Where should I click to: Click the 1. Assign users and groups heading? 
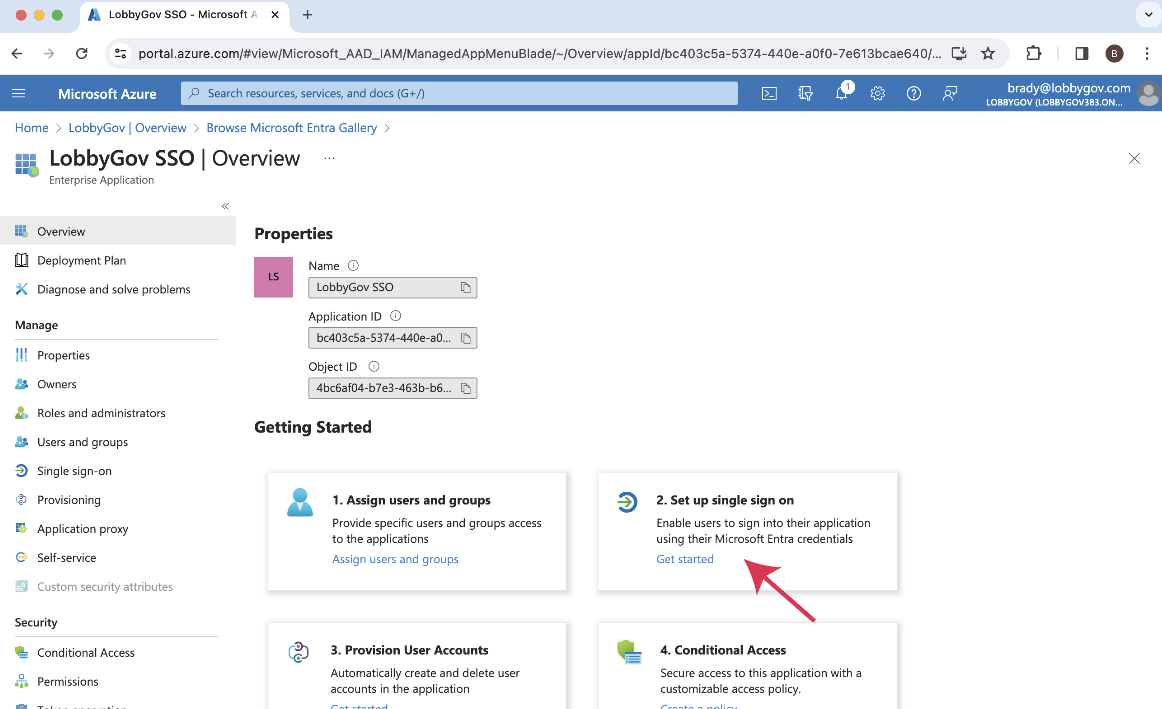pyautogui.click(x=411, y=500)
